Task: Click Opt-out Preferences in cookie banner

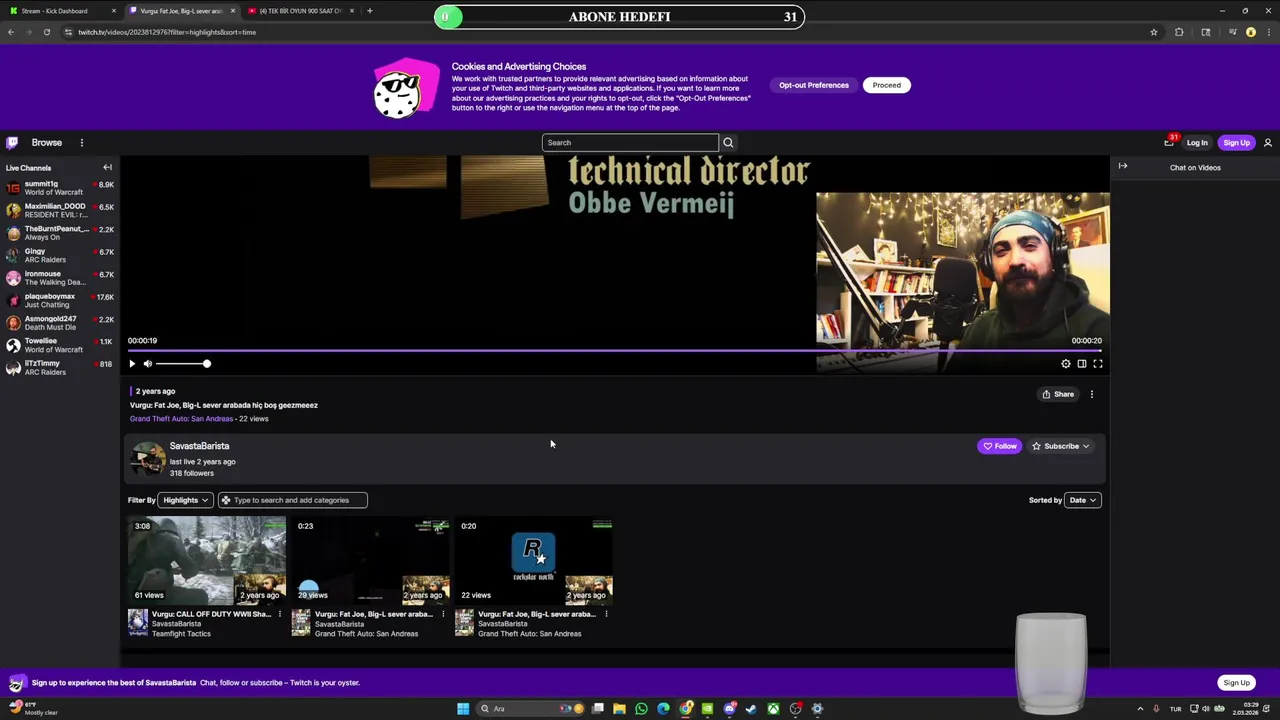Action: tap(814, 85)
